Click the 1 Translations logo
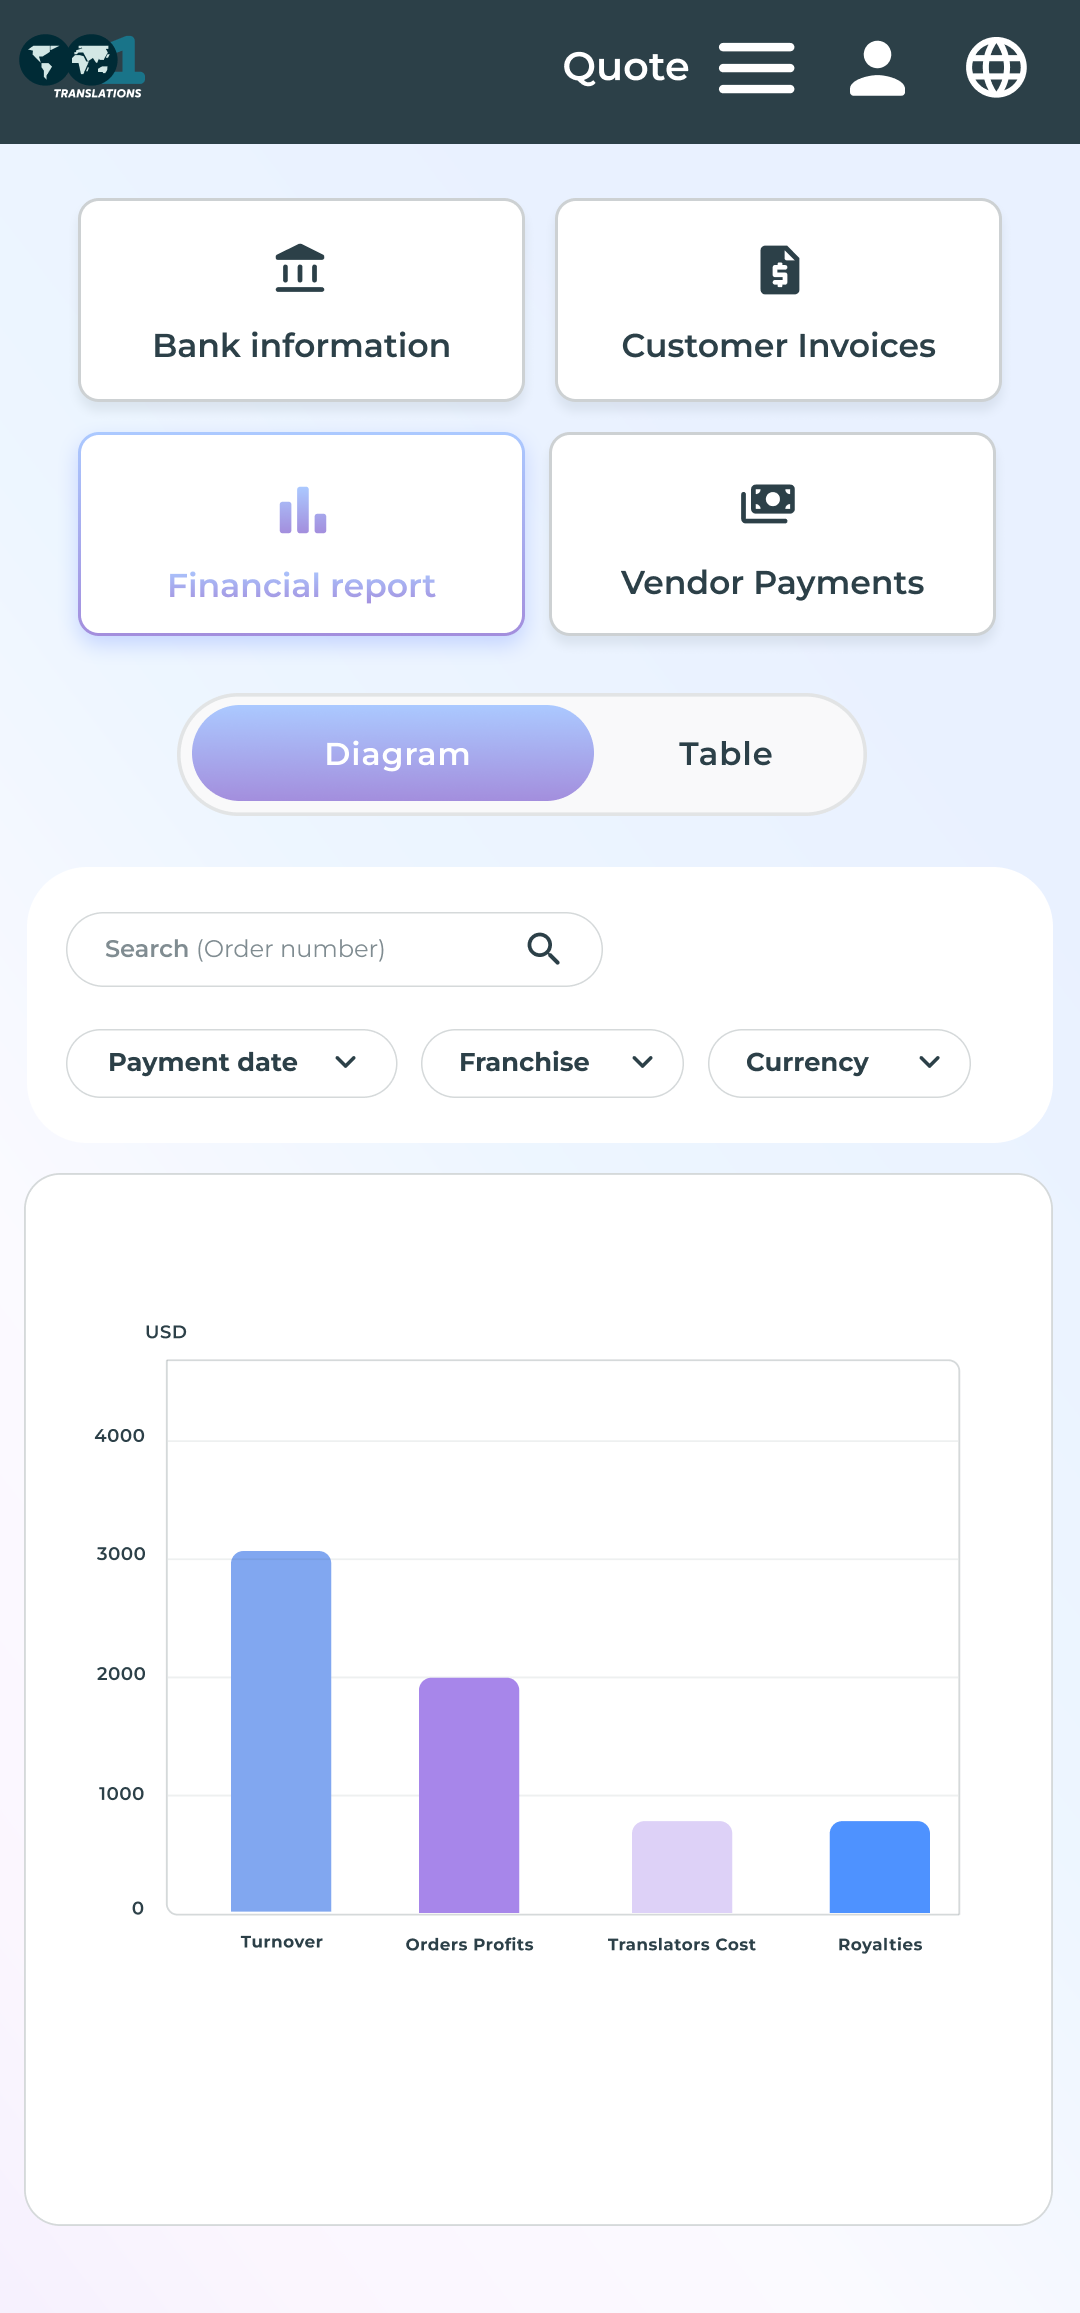The image size is (1080, 2313). [x=83, y=67]
